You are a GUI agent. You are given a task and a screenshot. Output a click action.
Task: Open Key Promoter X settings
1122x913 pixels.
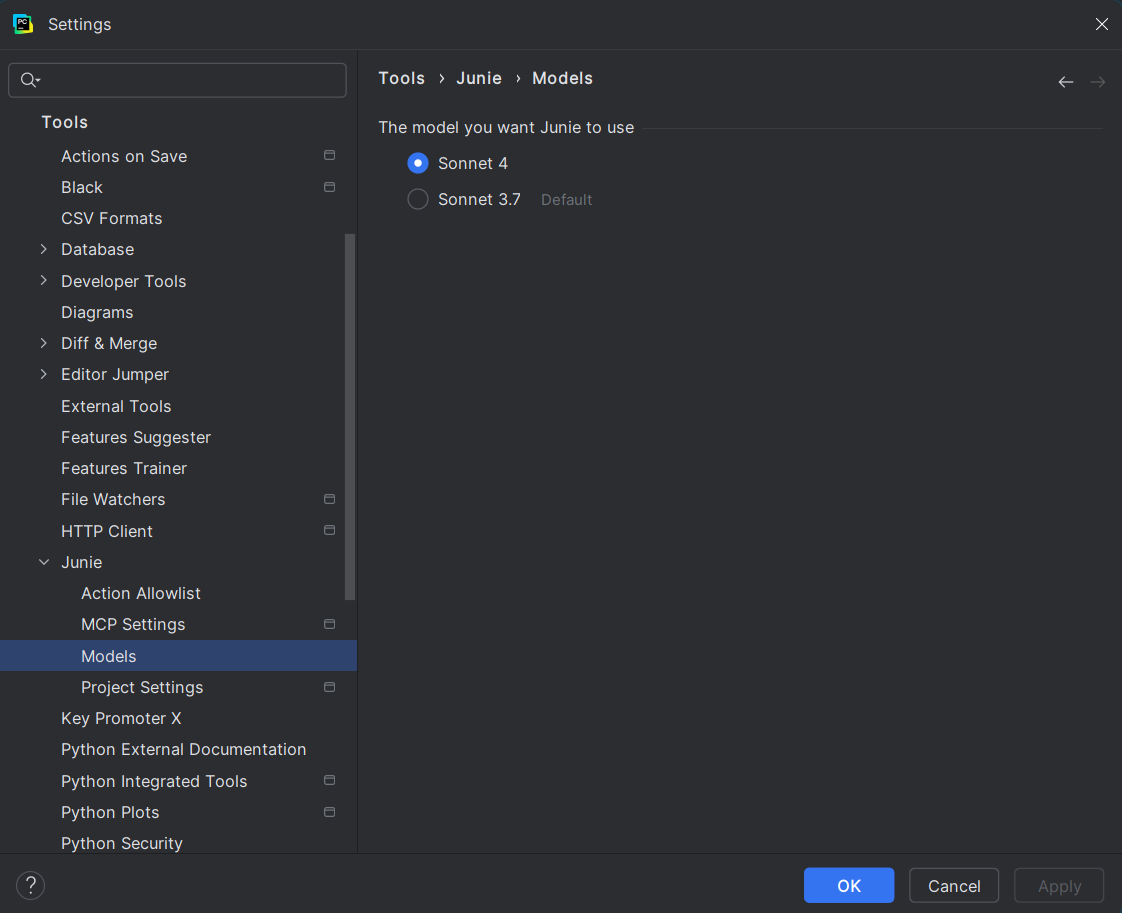coord(121,718)
